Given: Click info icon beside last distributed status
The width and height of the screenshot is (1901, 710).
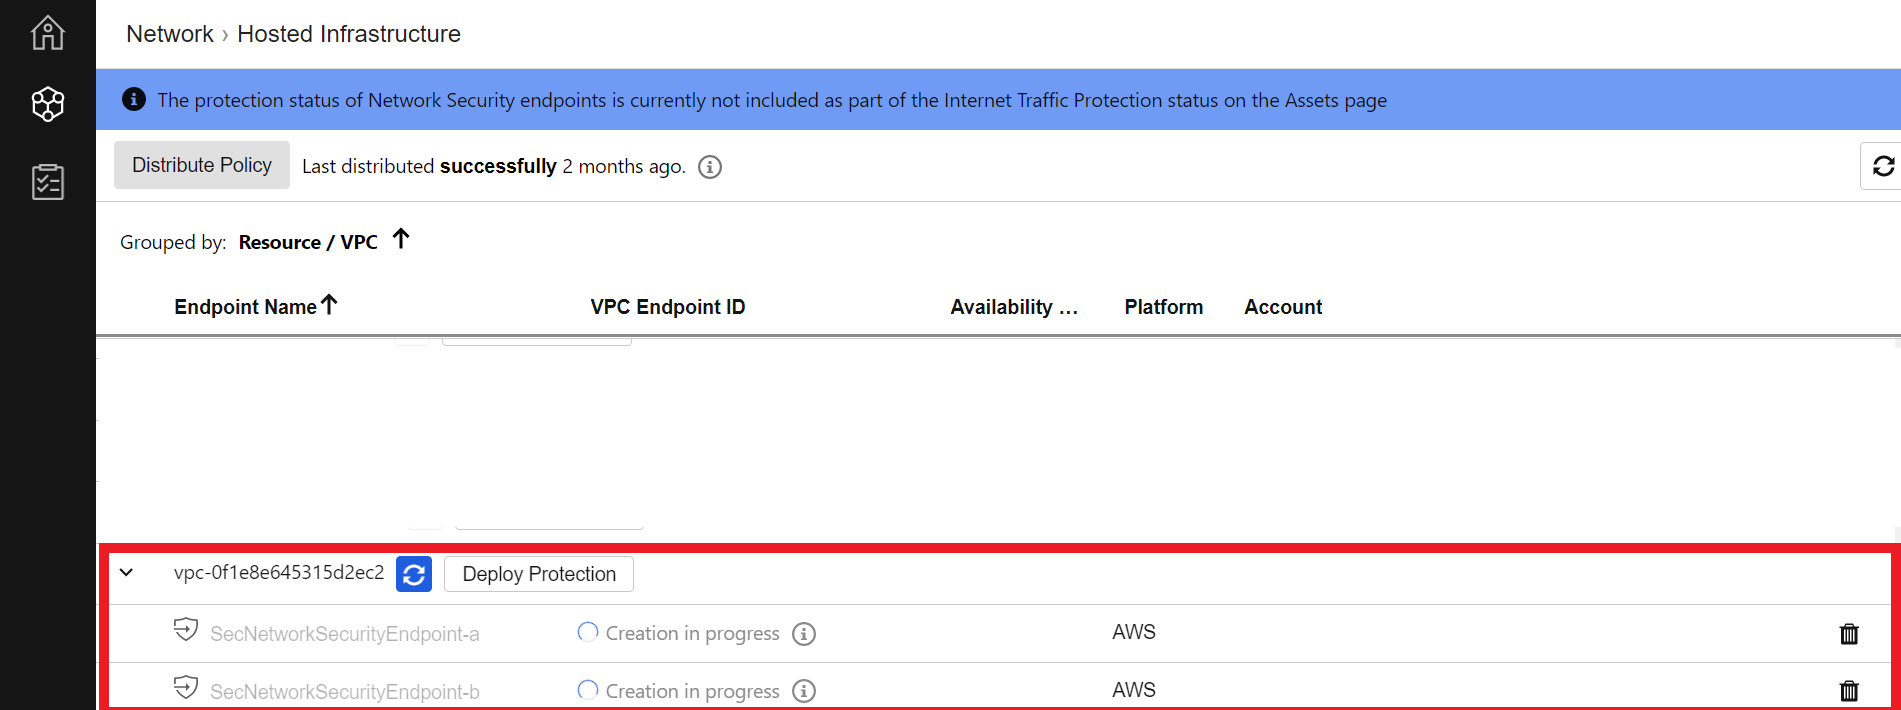Looking at the screenshot, I should tap(710, 167).
